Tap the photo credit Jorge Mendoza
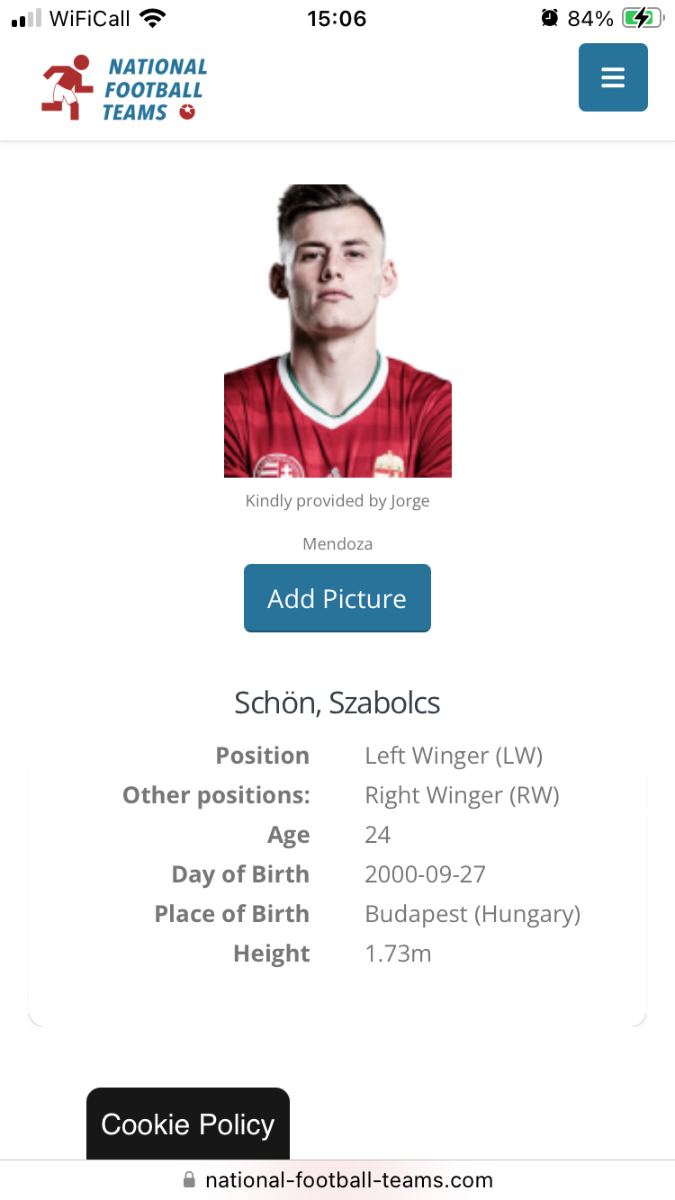This screenshot has width=675, height=1200. [x=337, y=522]
